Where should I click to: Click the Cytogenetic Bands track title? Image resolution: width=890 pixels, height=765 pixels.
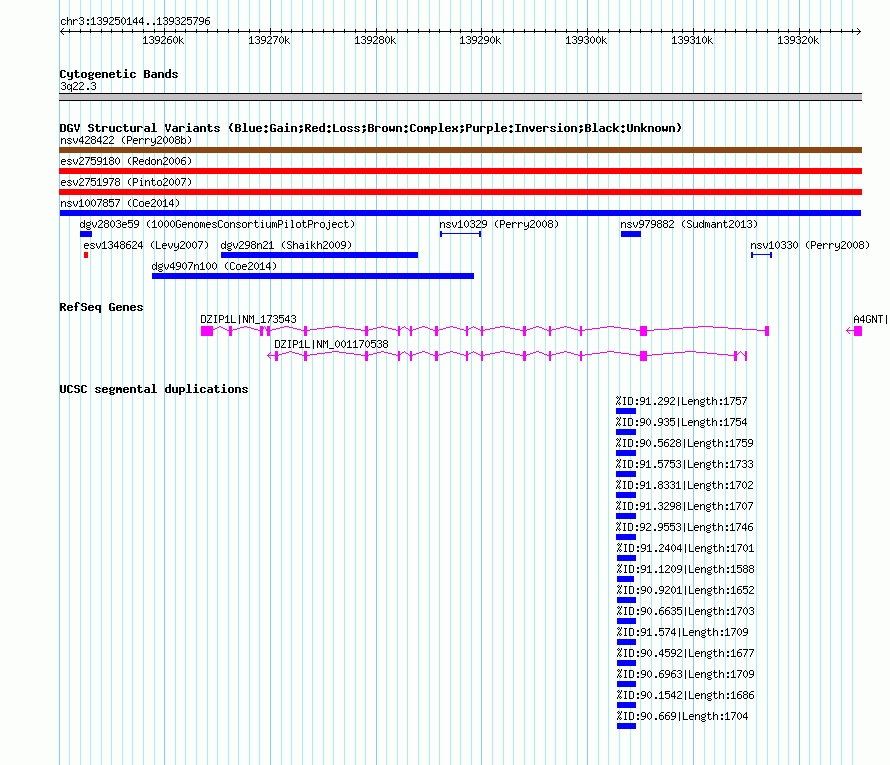[x=119, y=74]
